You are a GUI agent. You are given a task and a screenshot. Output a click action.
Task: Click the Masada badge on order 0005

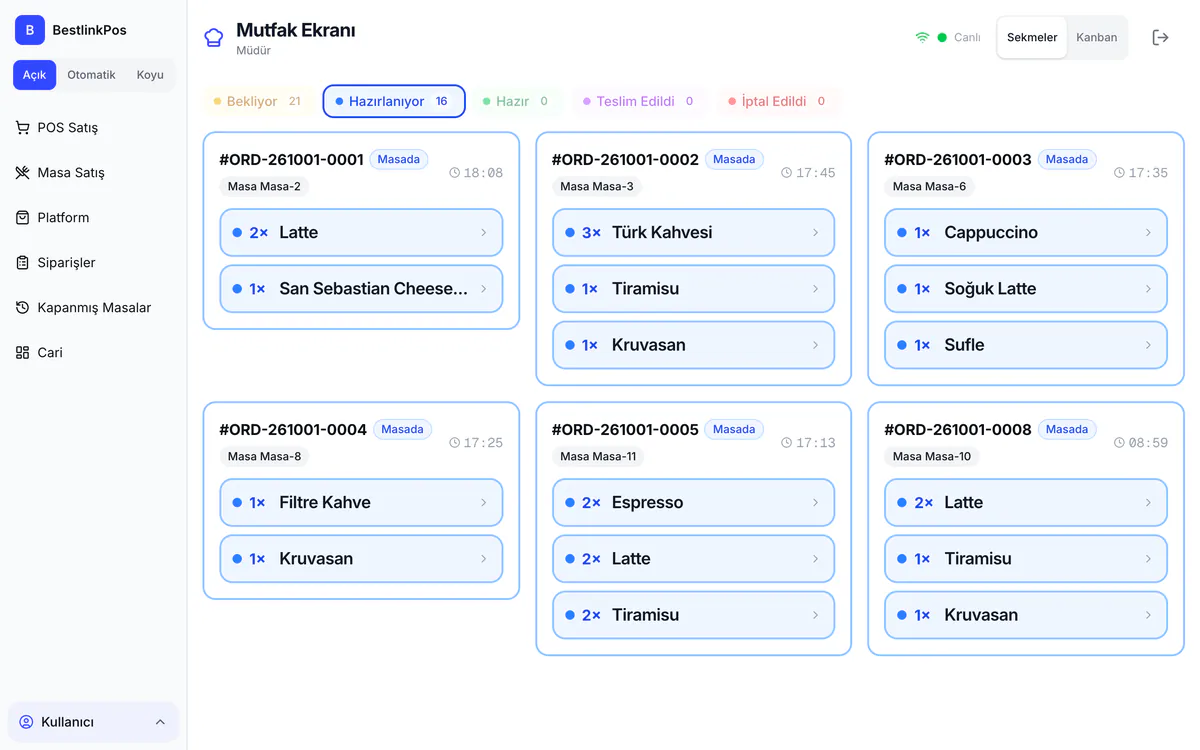click(x=734, y=429)
